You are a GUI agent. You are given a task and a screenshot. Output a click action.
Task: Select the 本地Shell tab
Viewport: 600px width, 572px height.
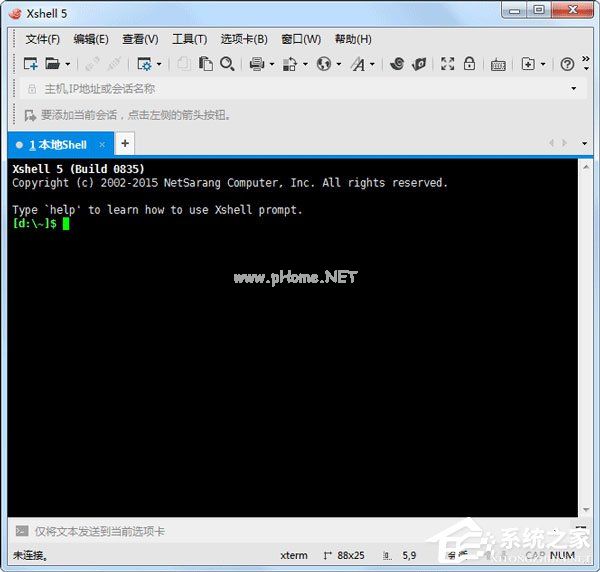click(57, 145)
